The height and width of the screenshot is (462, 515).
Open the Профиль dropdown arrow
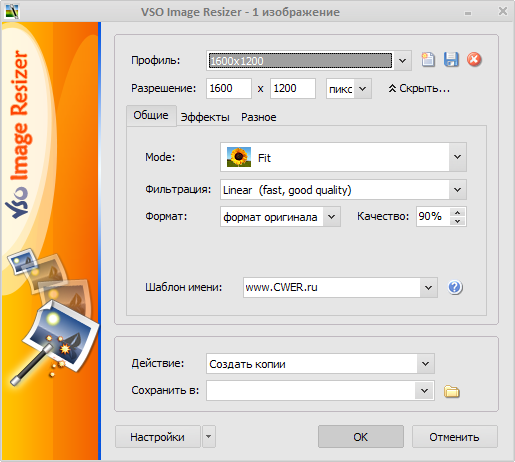pyautogui.click(x=403, y=61)
